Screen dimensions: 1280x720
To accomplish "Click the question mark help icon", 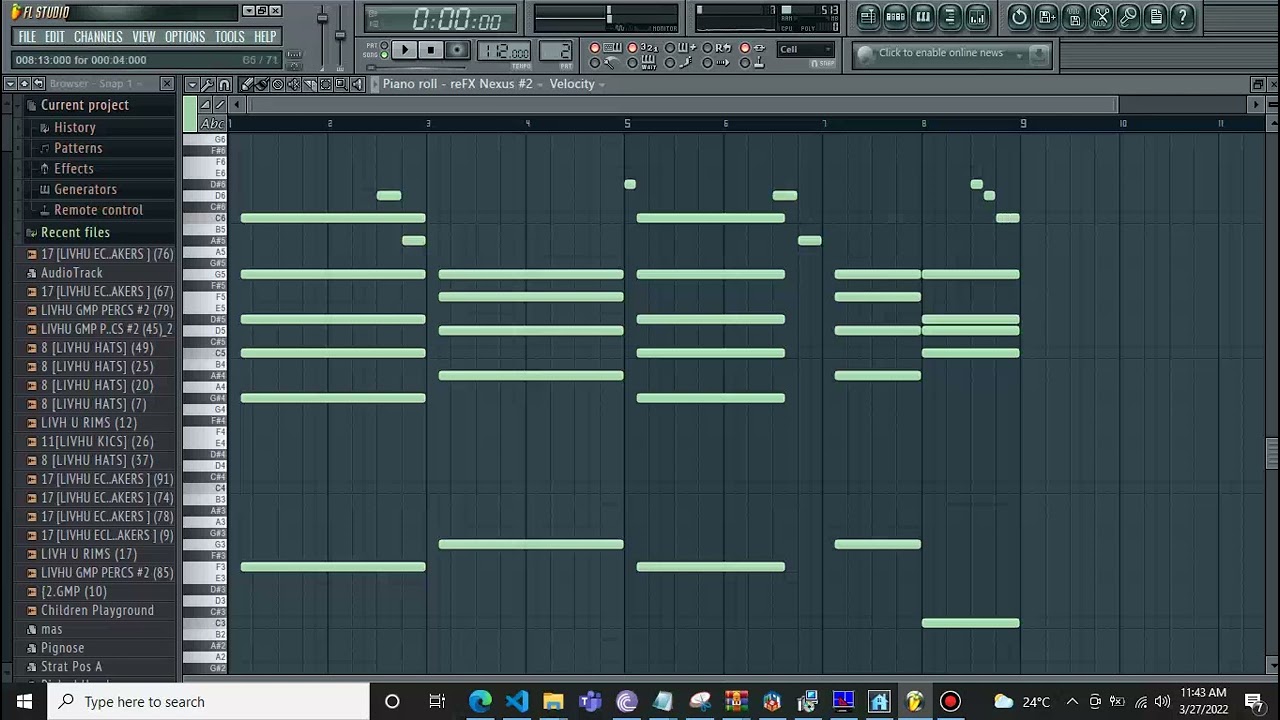I will pyautogui.click(x=1183, y=16).
